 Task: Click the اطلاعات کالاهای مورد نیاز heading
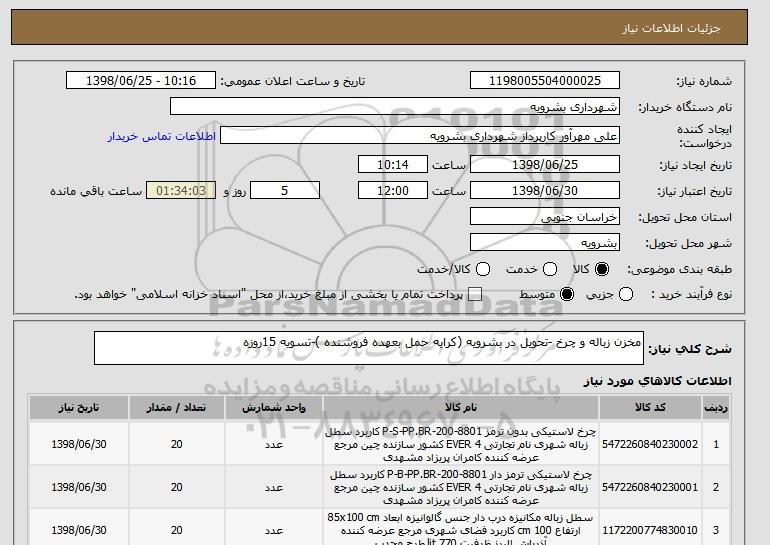(x=658, y=381)
